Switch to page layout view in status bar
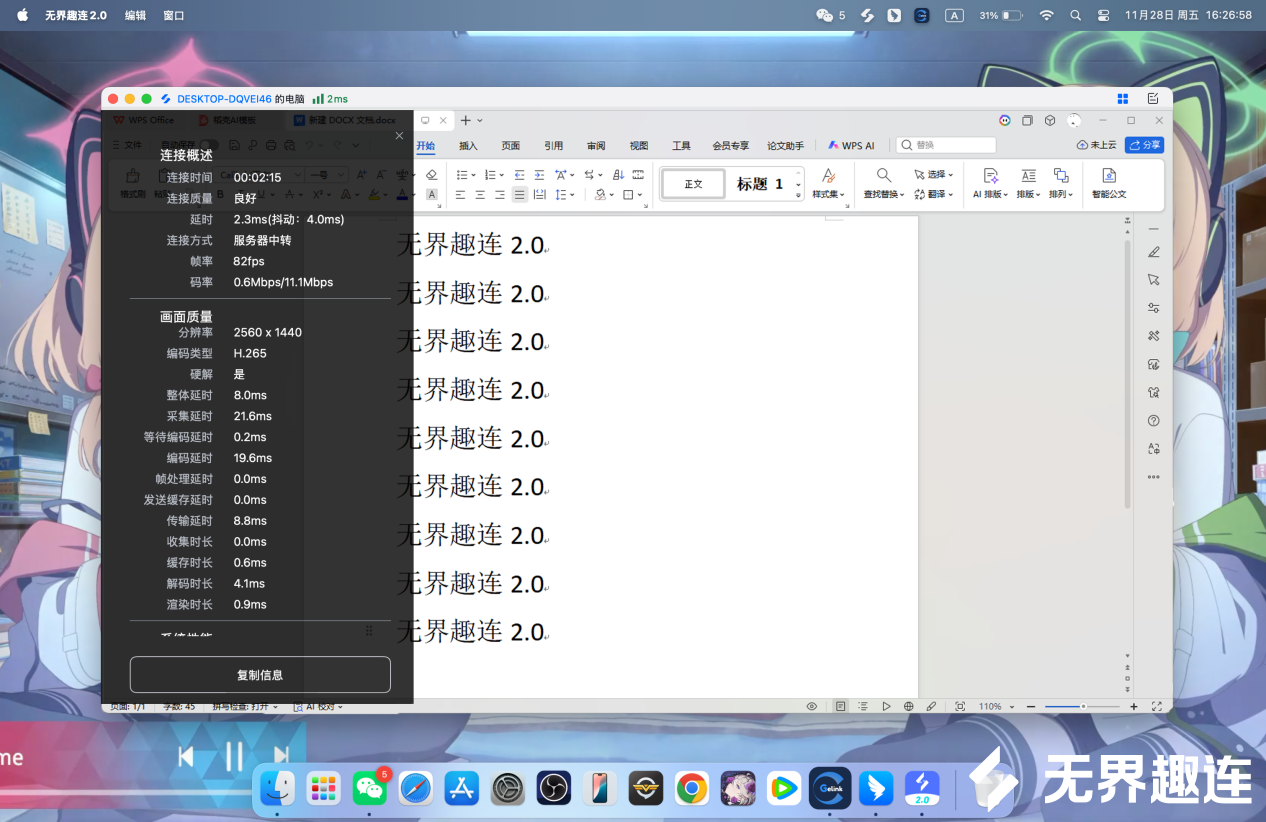 [840, 706]
